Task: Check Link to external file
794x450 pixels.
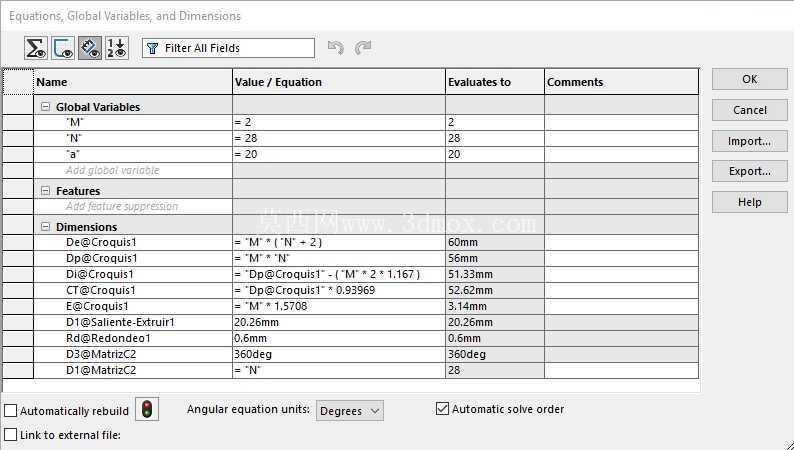Action: 11,435
